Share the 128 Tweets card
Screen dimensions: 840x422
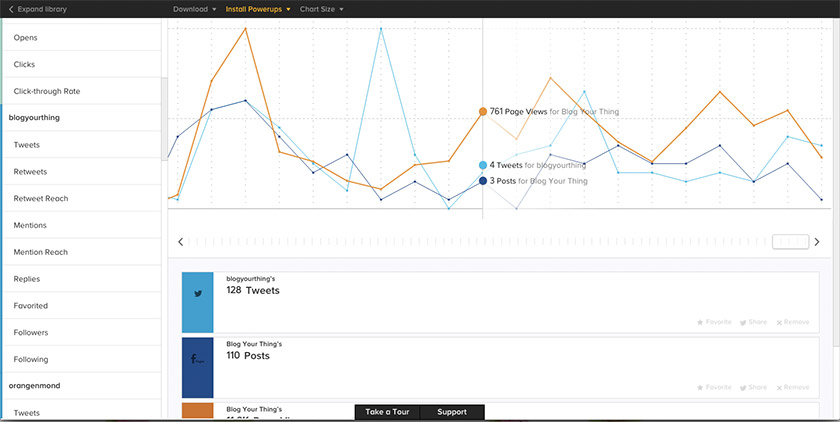[x=753, y=322]
